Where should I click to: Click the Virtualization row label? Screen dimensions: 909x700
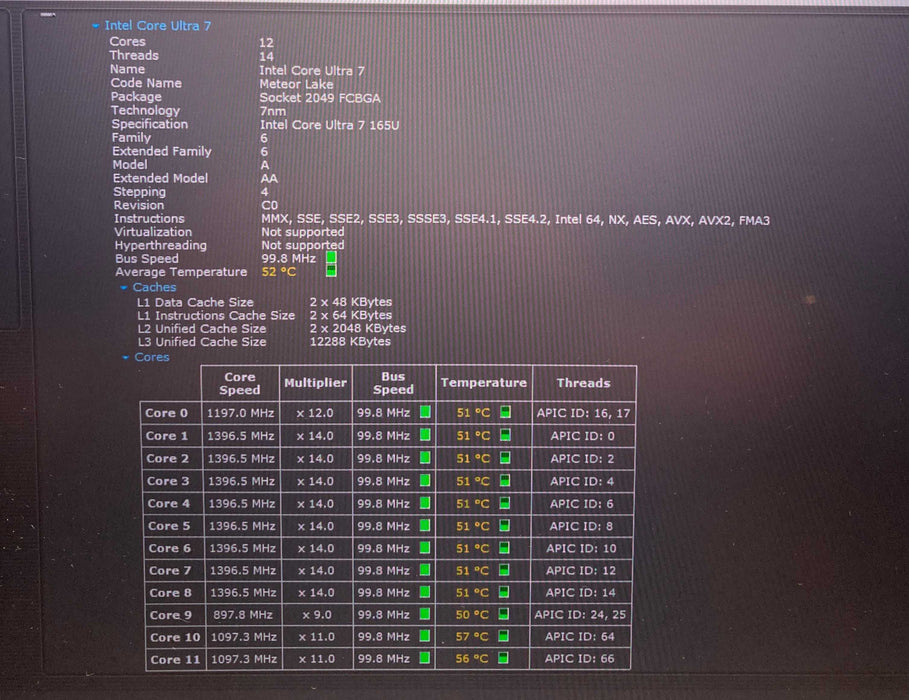pos(153,232)
